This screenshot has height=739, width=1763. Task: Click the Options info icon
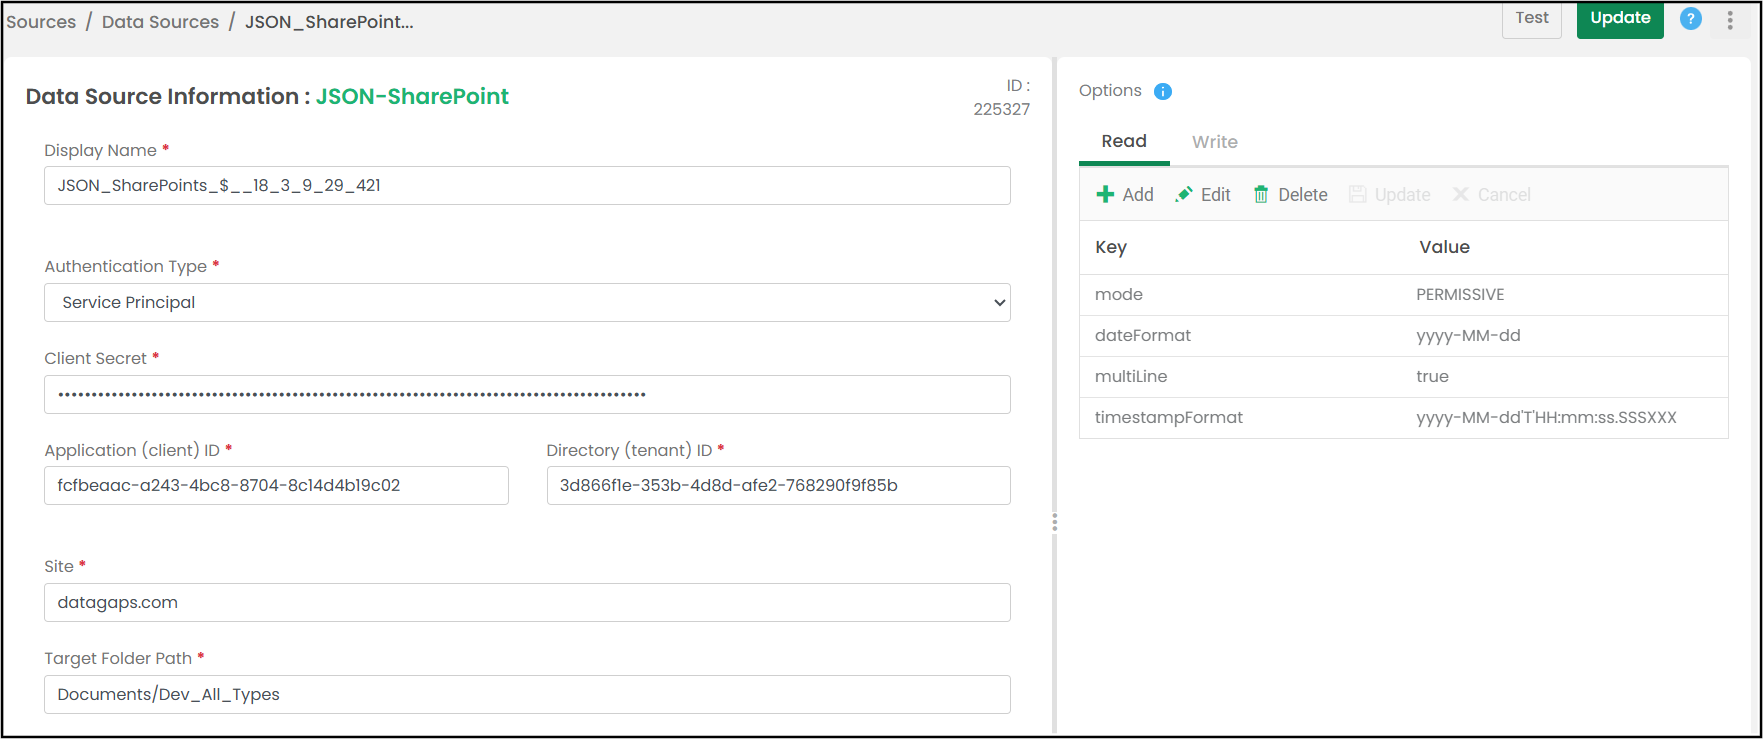point(1163,91)
